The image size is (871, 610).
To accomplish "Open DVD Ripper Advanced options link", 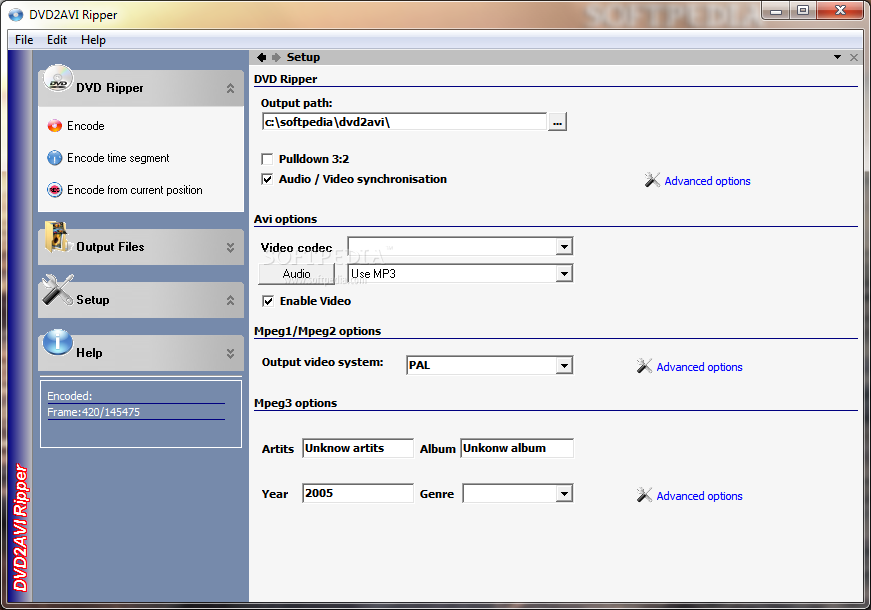I will coord(707,181).
